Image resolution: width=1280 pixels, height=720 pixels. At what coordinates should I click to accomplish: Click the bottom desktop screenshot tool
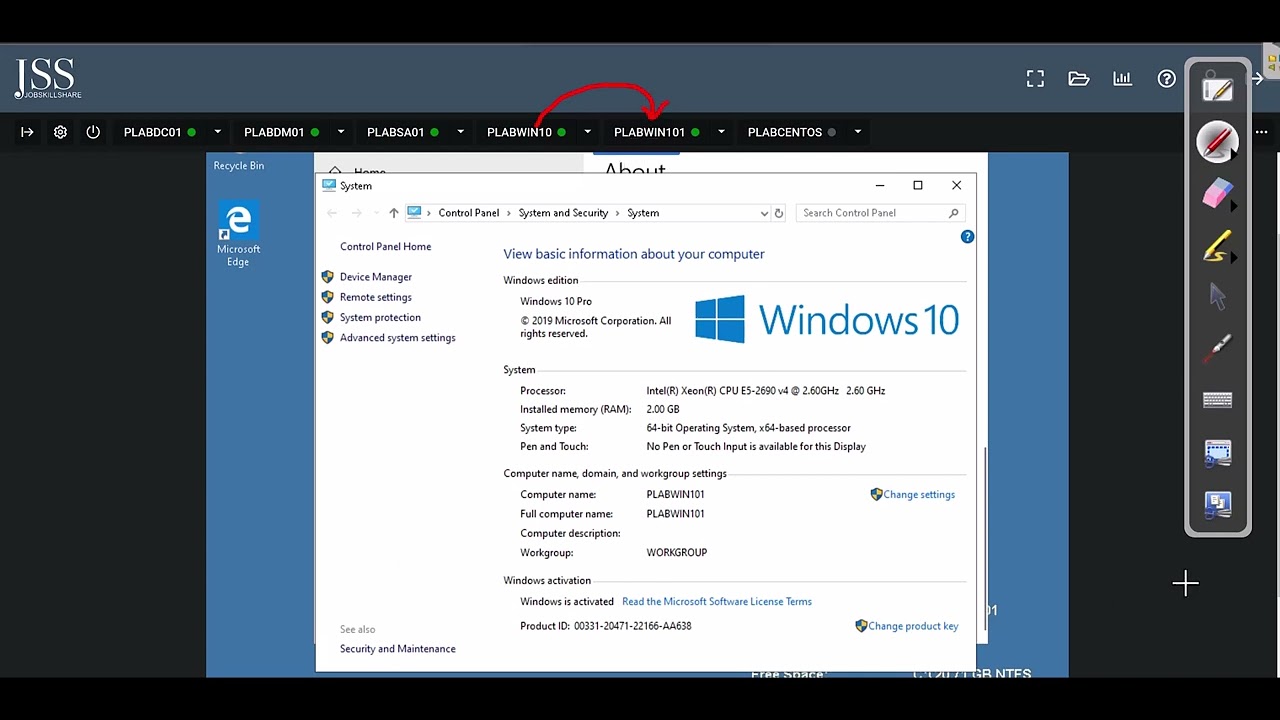click(1217, 505)
